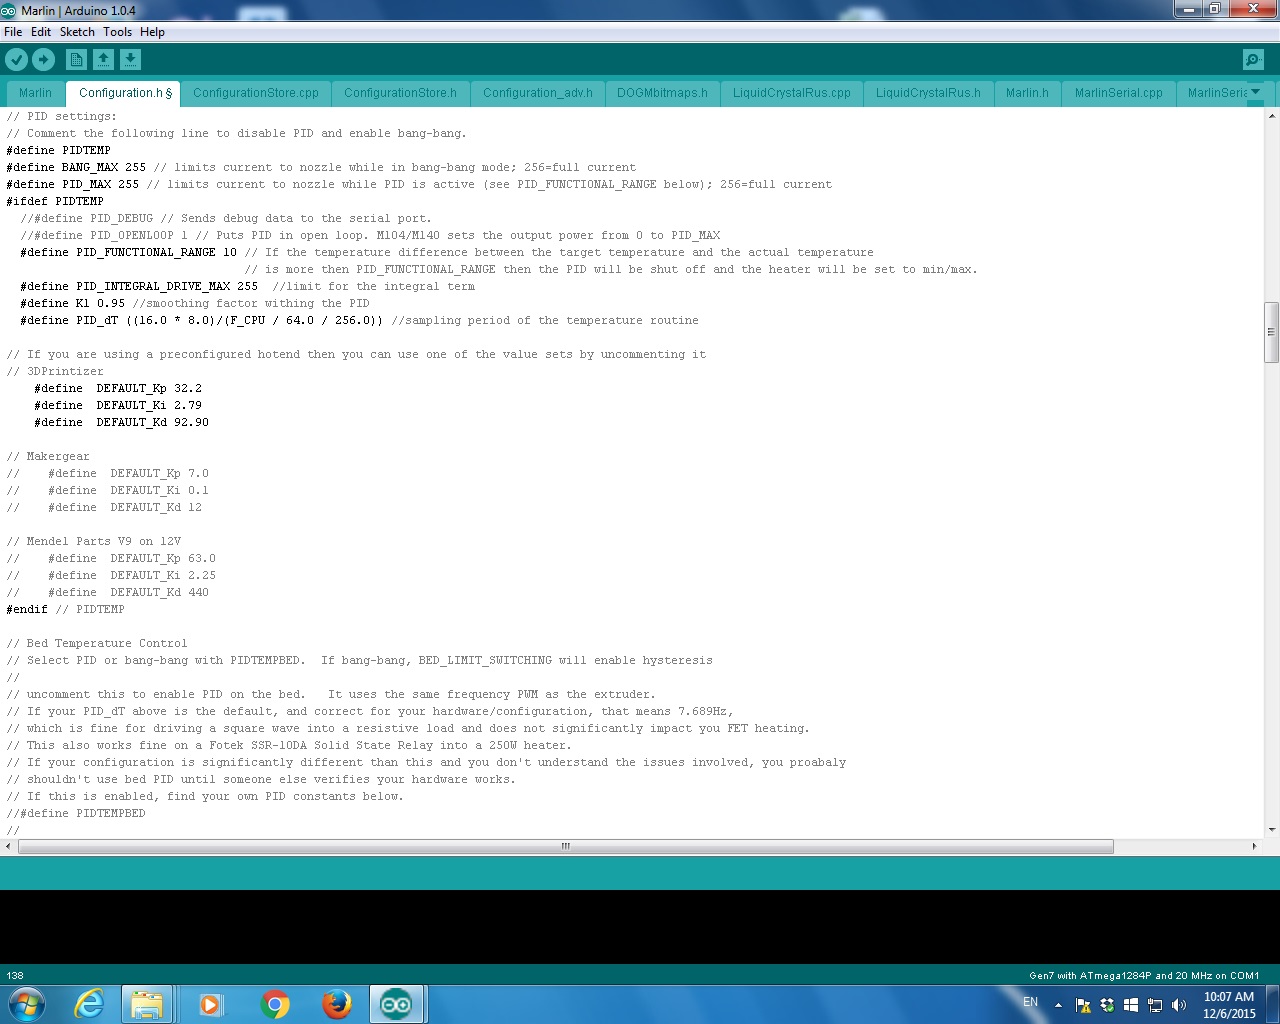This screenshot has height=1024, width=1280.
Task: Expand the tab list dropdown arrow
Action: pyautogui.click(x=1256, y=92)
